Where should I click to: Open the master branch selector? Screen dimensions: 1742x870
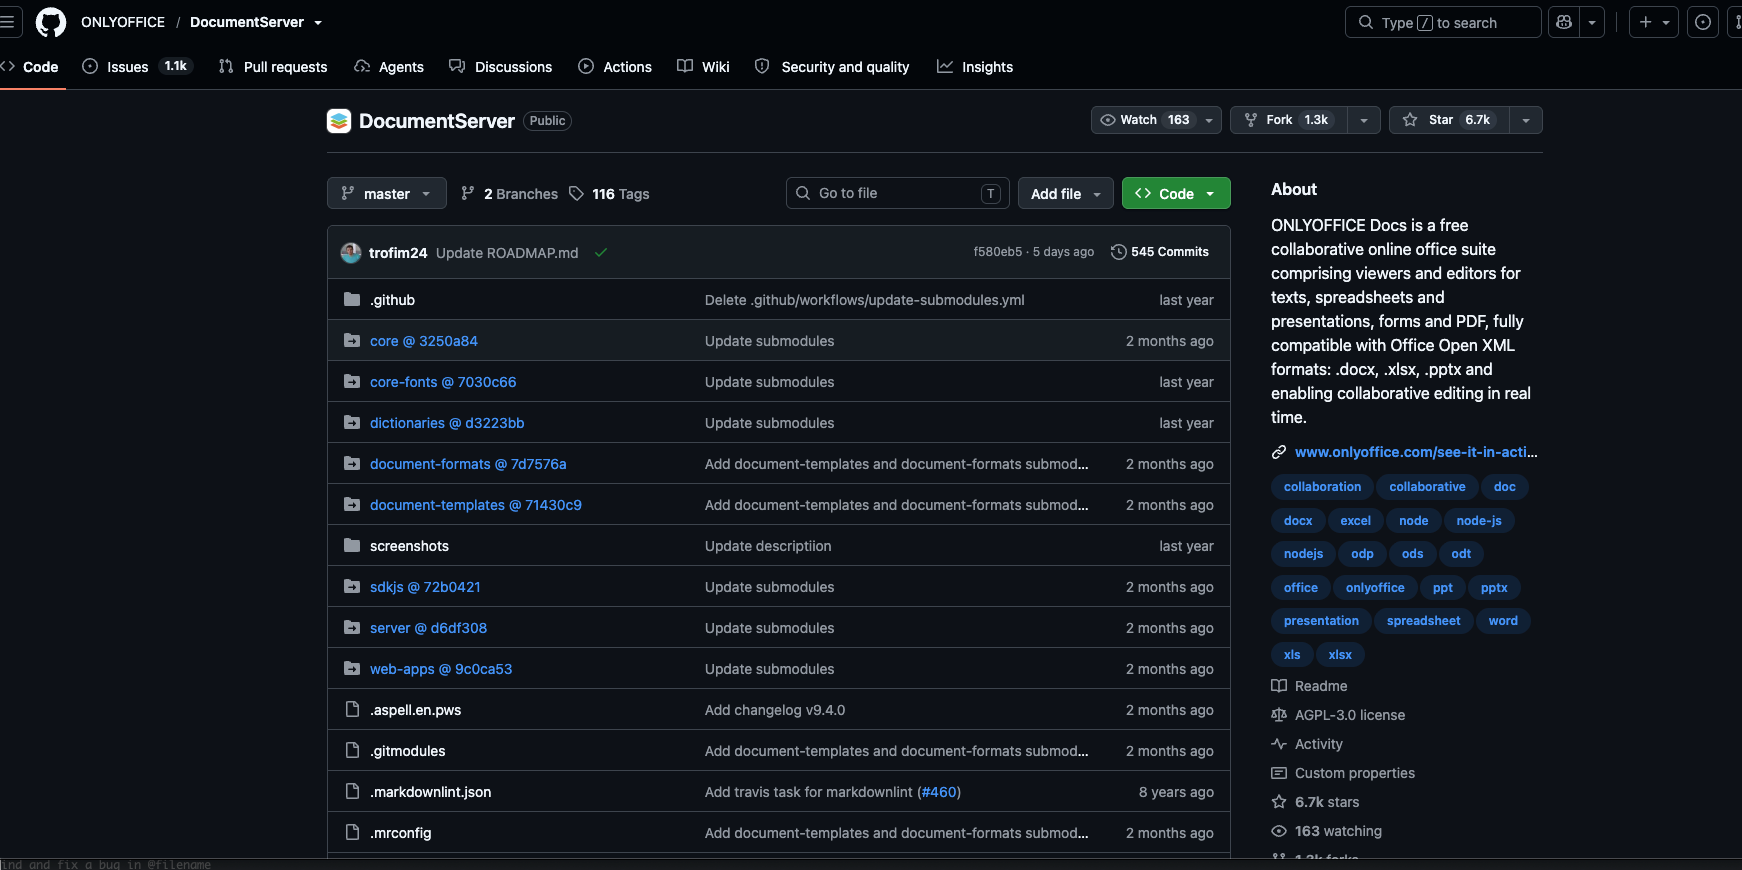click(386, 194)
